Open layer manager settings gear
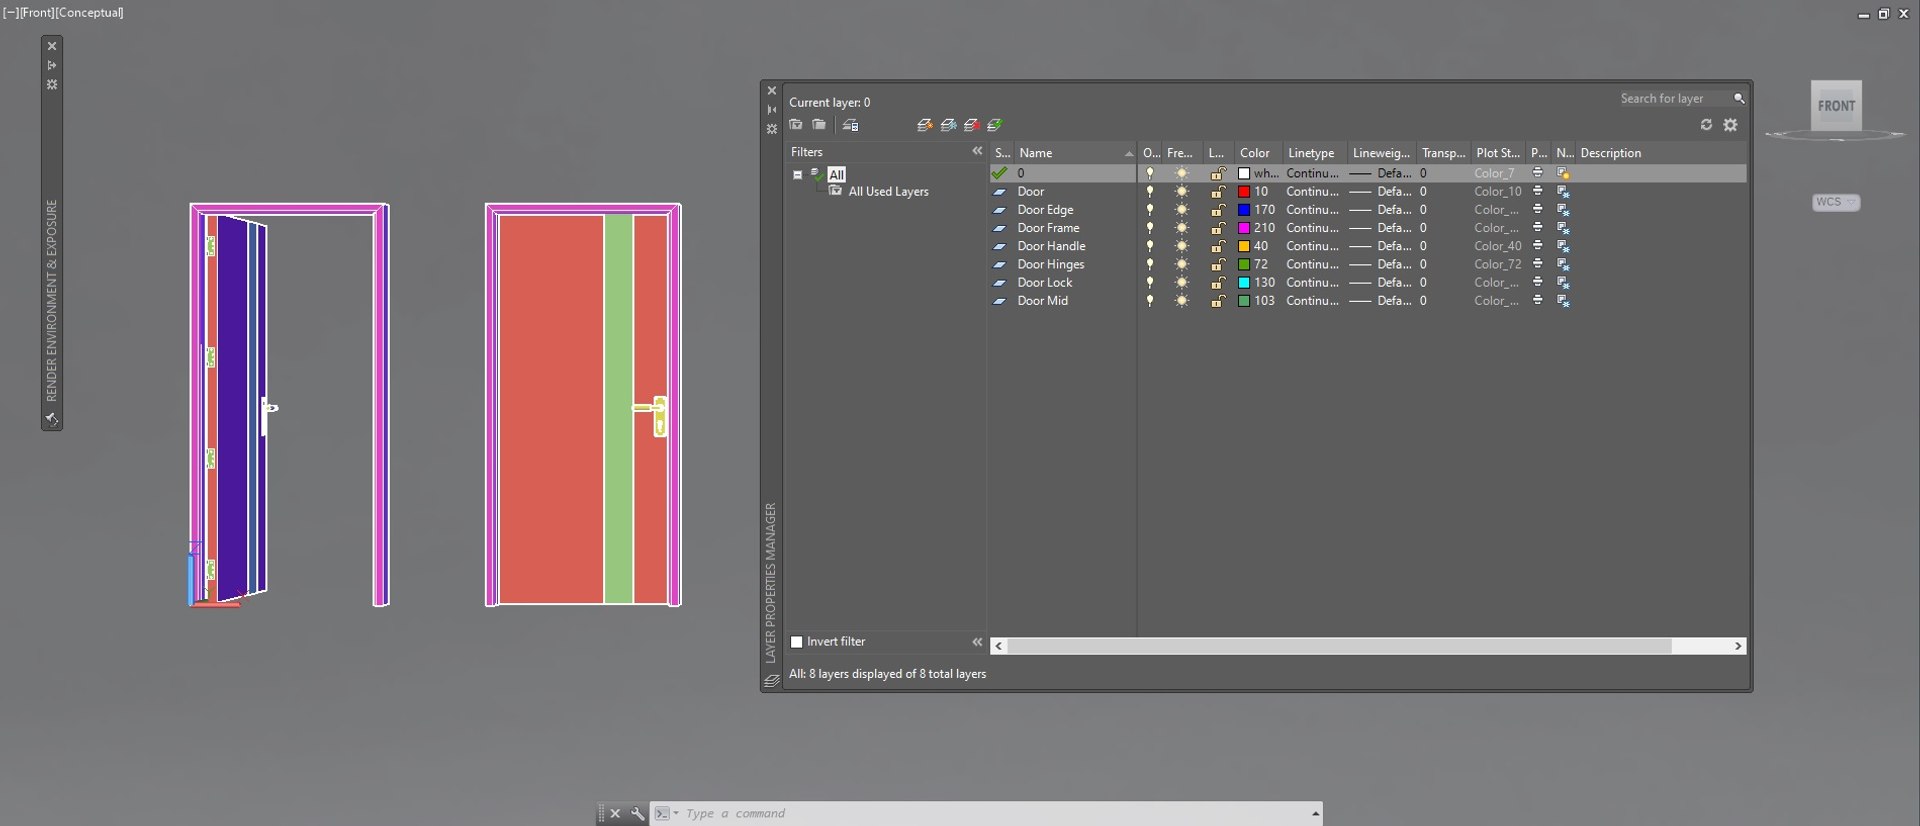The image size is (1920, 826). coord(1731,125)
